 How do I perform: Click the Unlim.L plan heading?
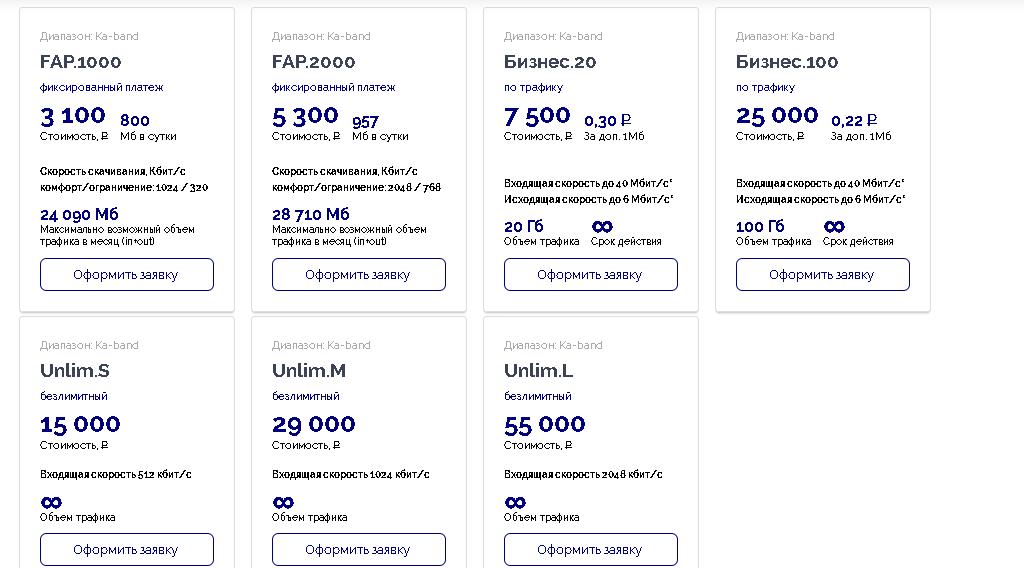coord(538,371)
